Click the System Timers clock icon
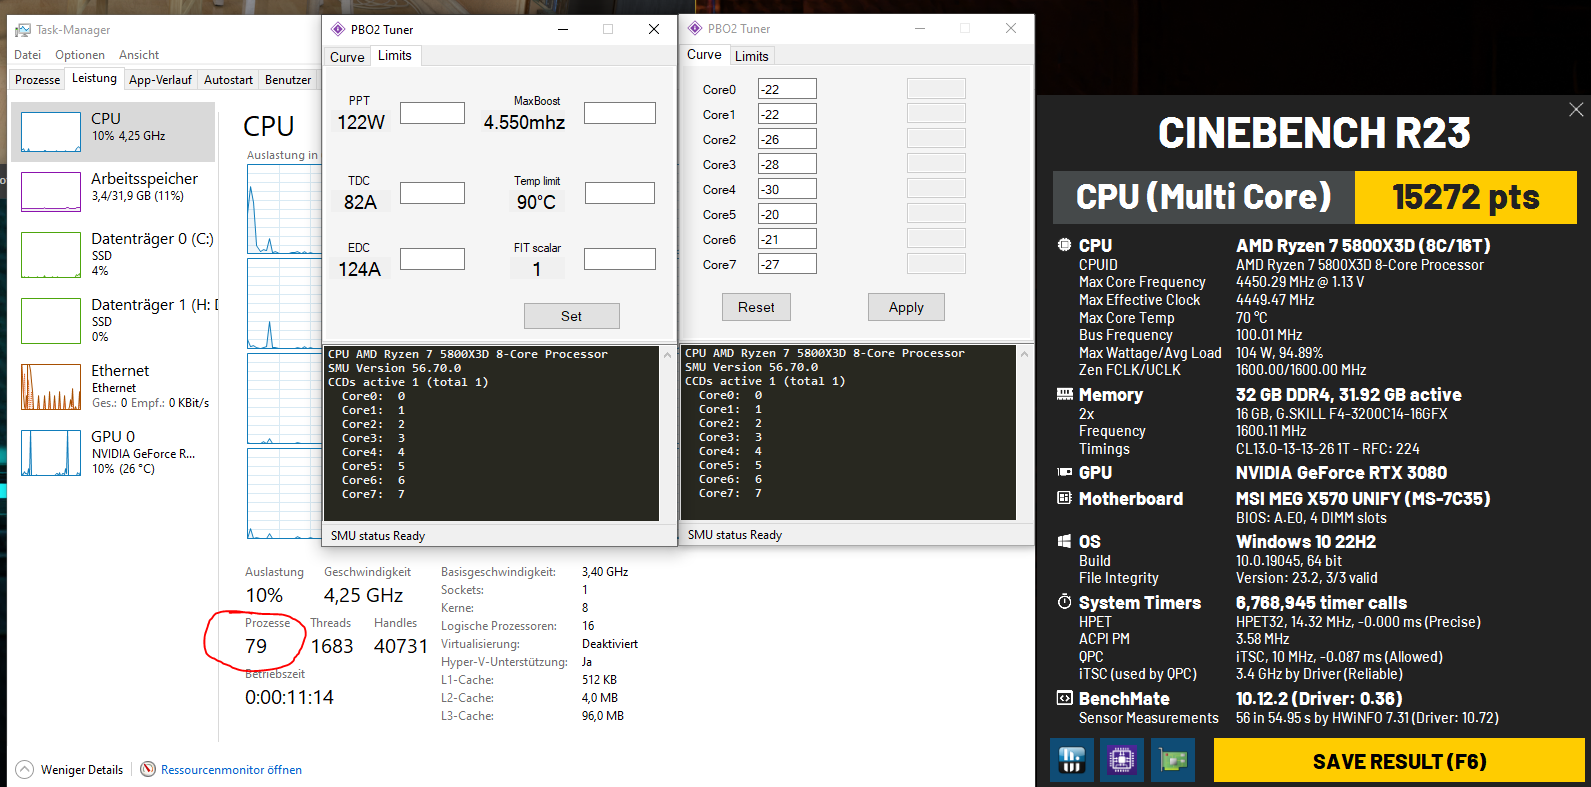Screen dimensions: 1591x787 coord(1064,602)
